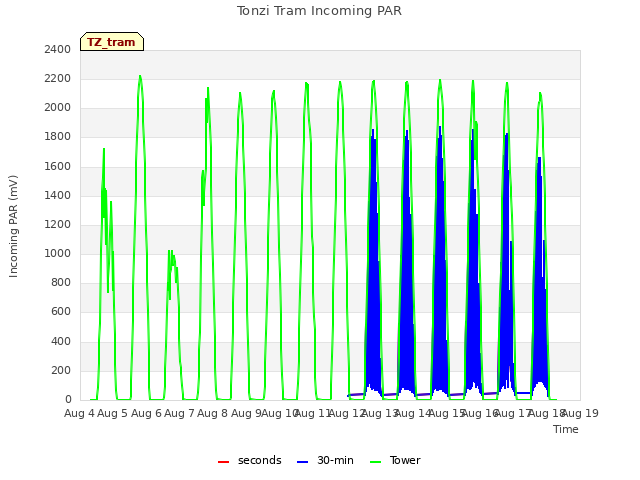The image size is (640, 480).
Task: Click the TZ_tram annotation label
Action: click(111, 42)
